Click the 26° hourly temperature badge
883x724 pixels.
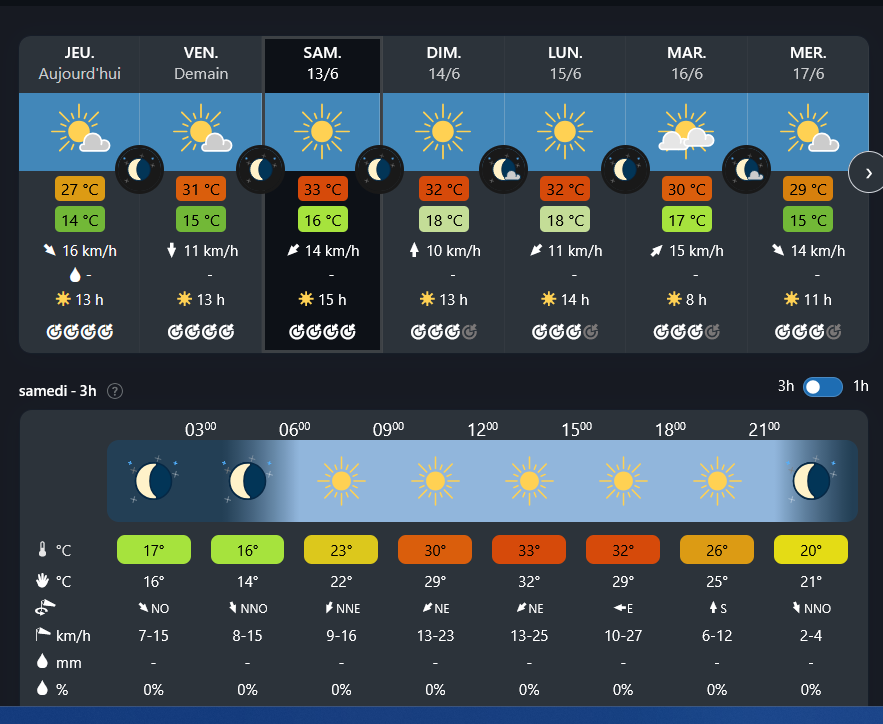point(717,549)
